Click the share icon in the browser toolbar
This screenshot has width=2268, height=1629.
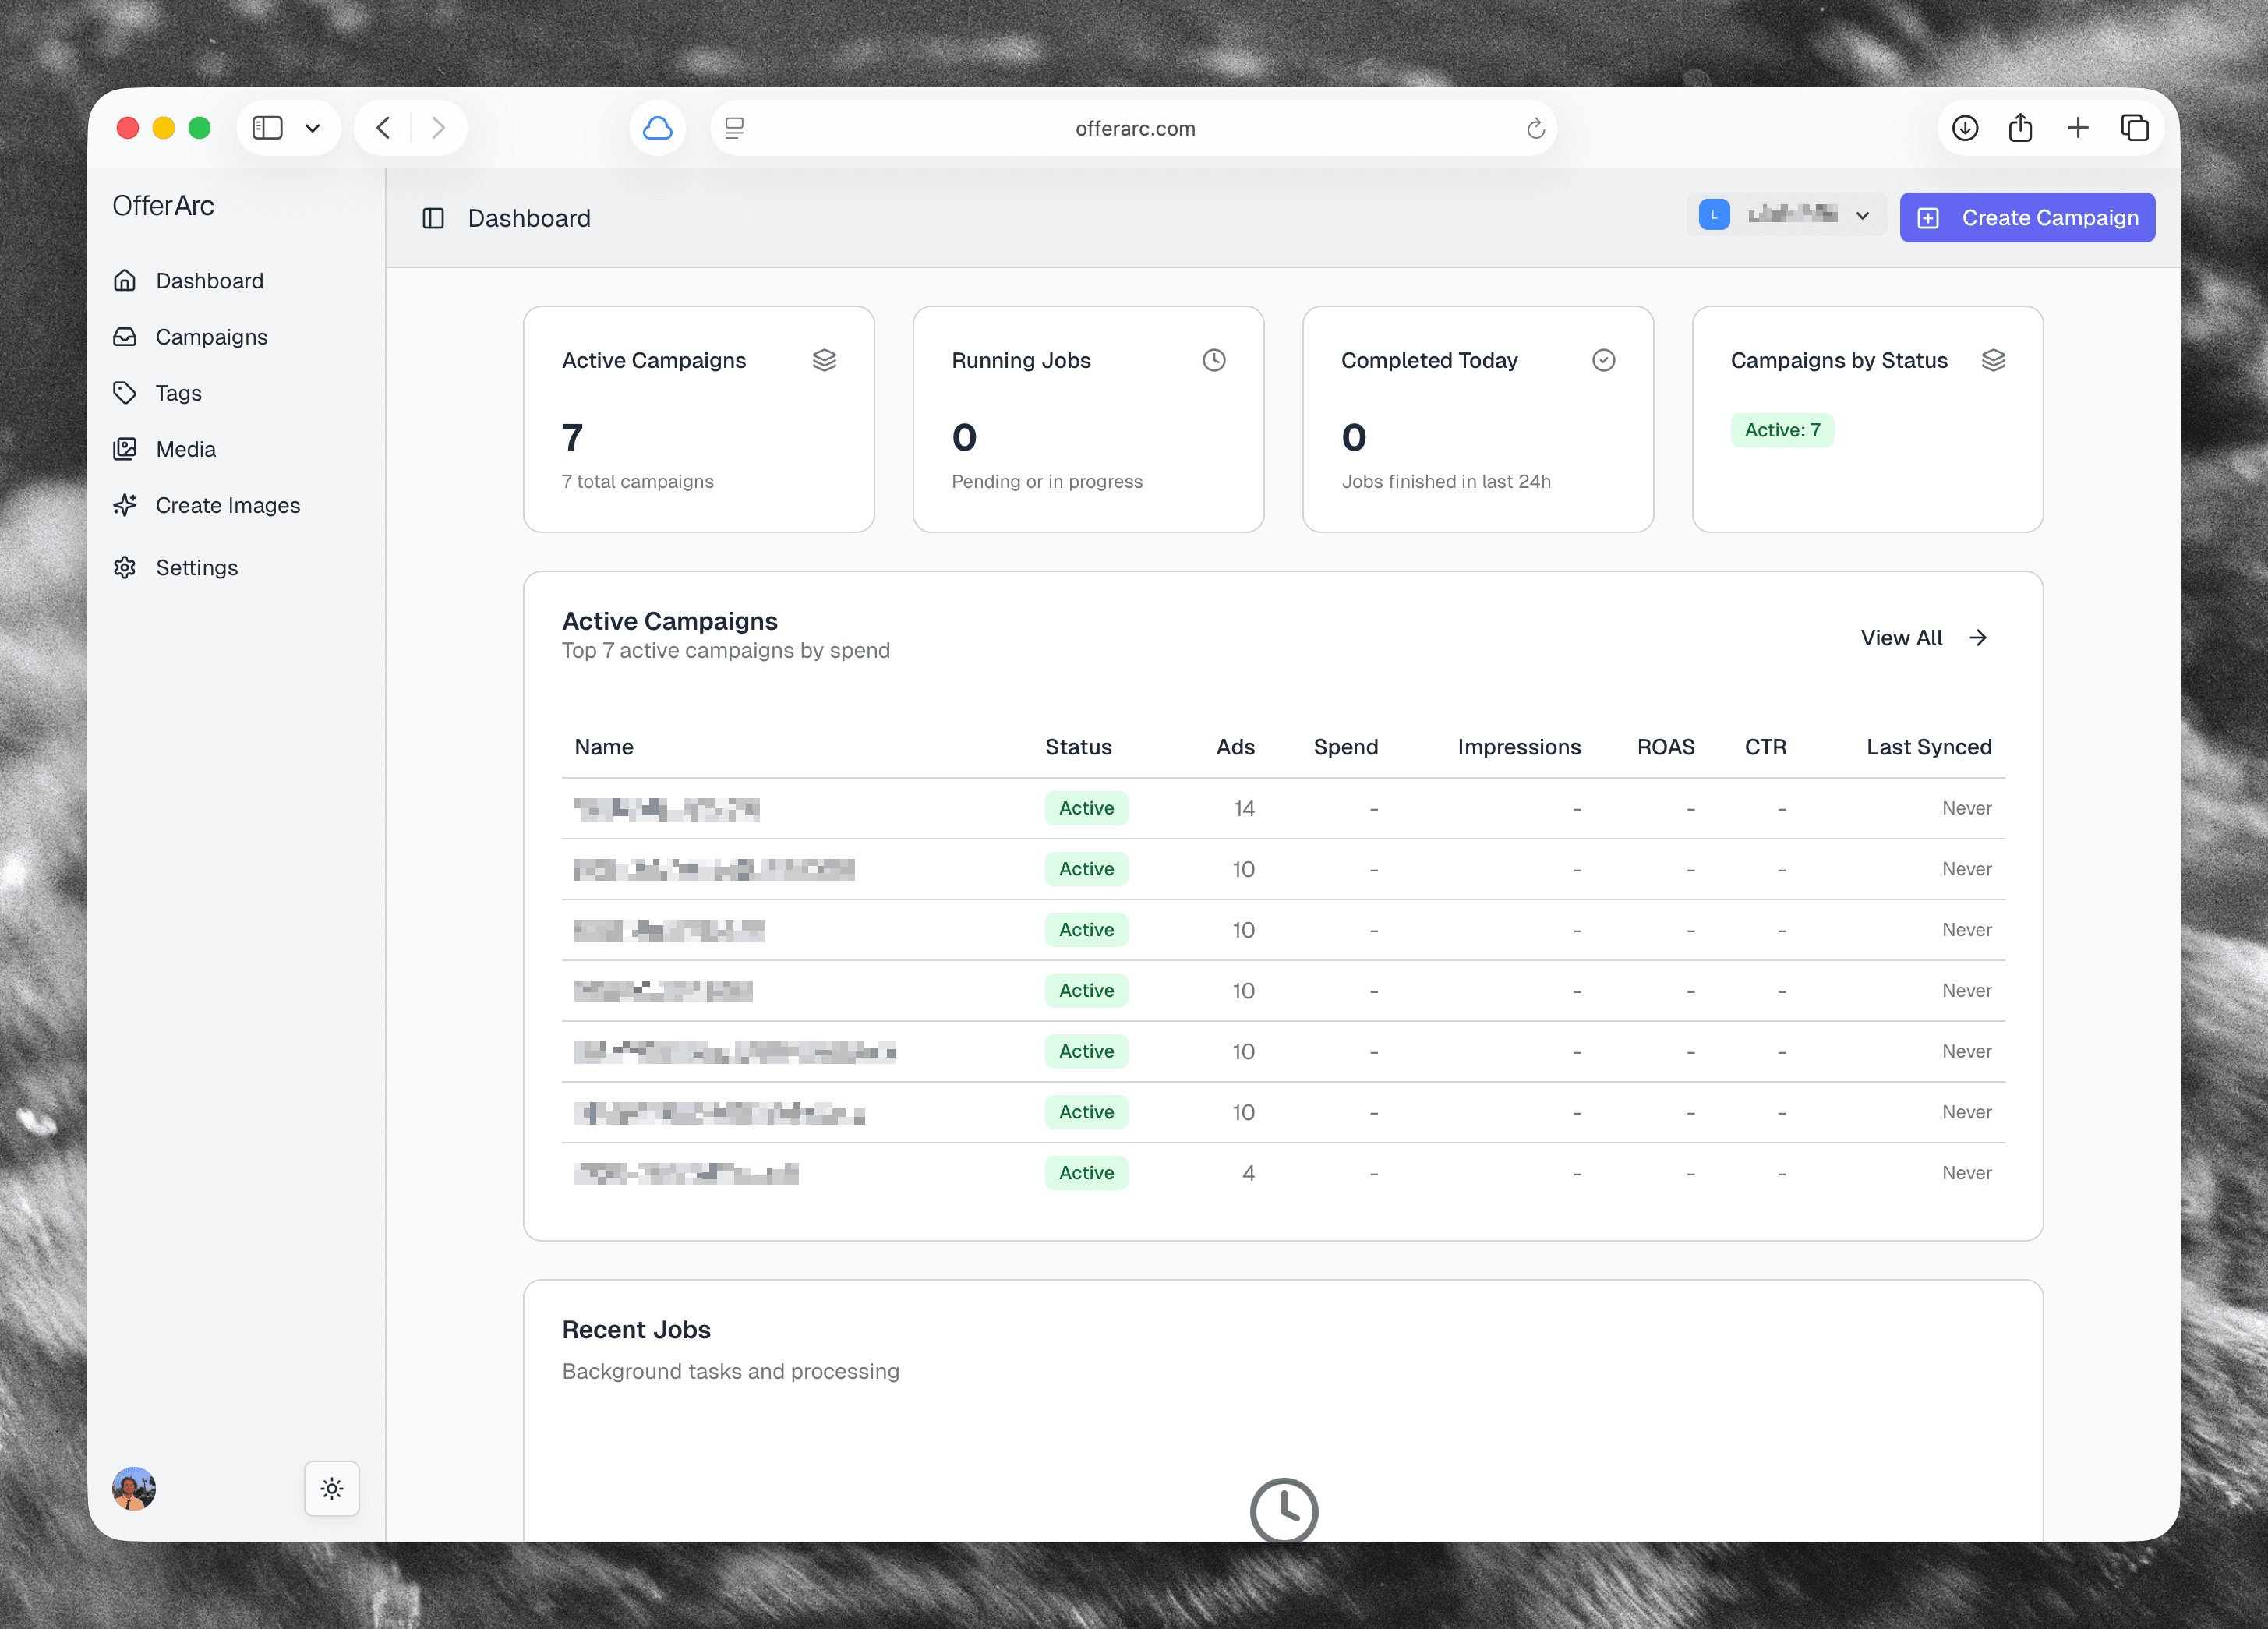pos(2020,127)
